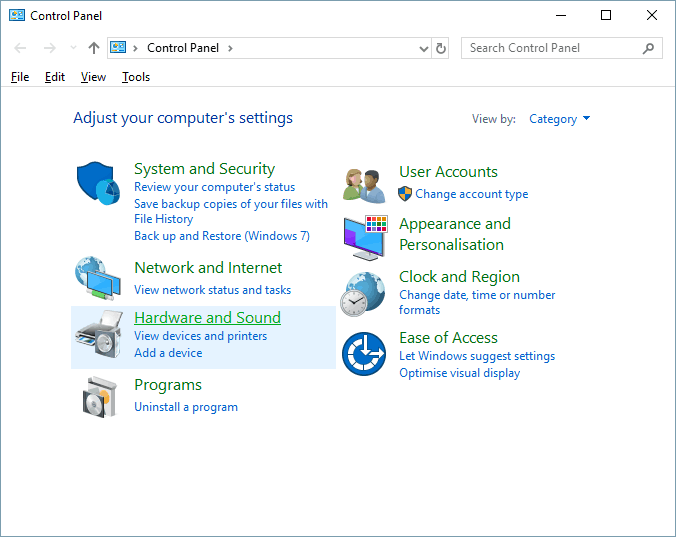Image resolution: width=676 pixels, height=537 pixels.
Task: Open the View by Category dropdown
Action: [x=559, y=119]
